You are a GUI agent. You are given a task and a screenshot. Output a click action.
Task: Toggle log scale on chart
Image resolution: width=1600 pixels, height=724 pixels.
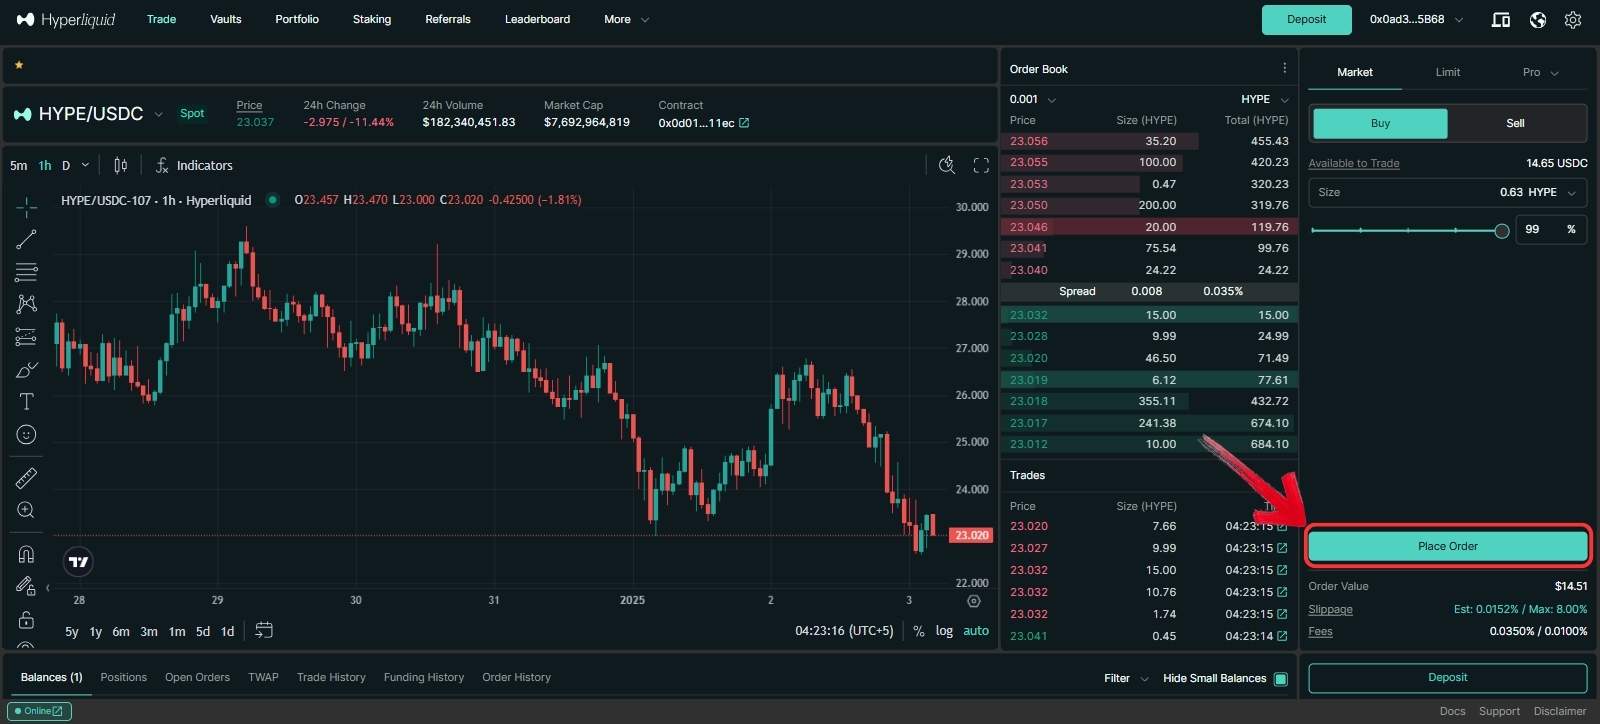(x=944, y=631)
